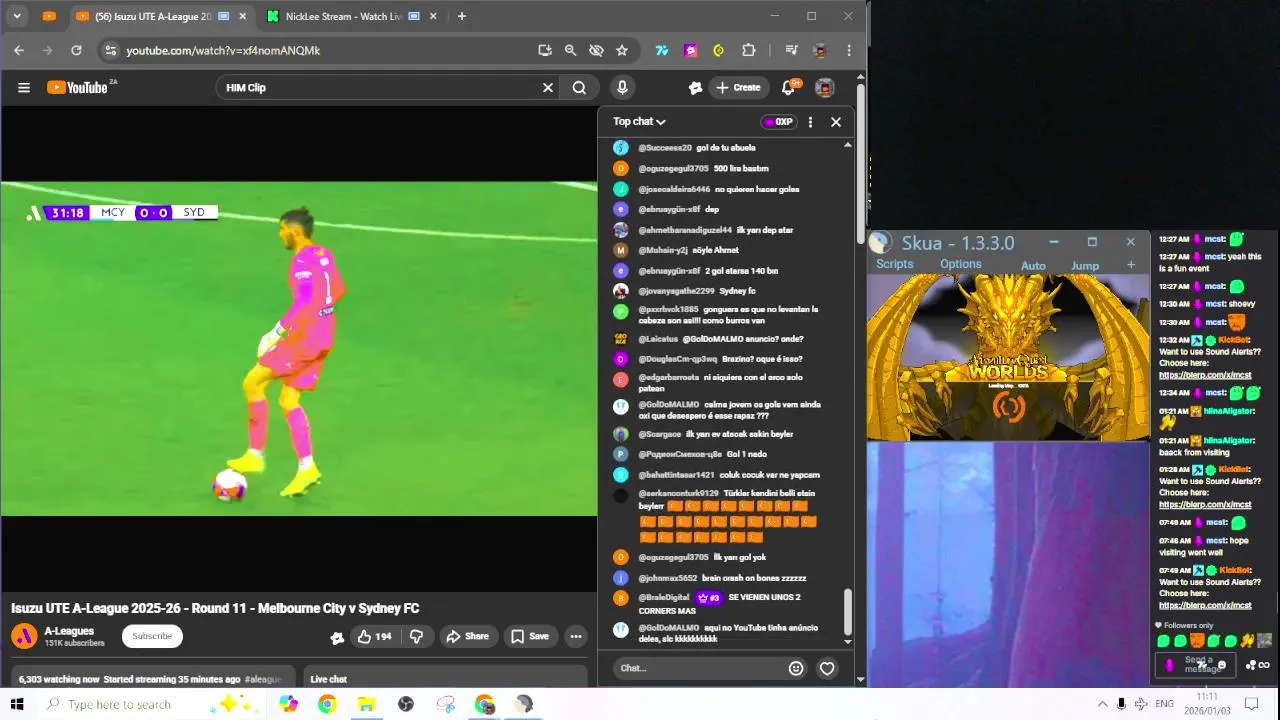Close the live chat panel
The image size is (1280, 720).
coord(836,122)
